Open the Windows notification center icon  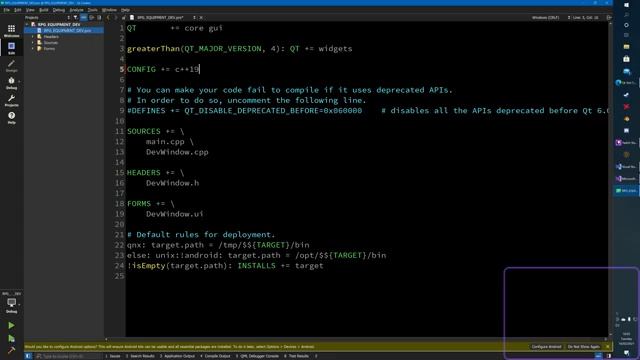[627, 353]
